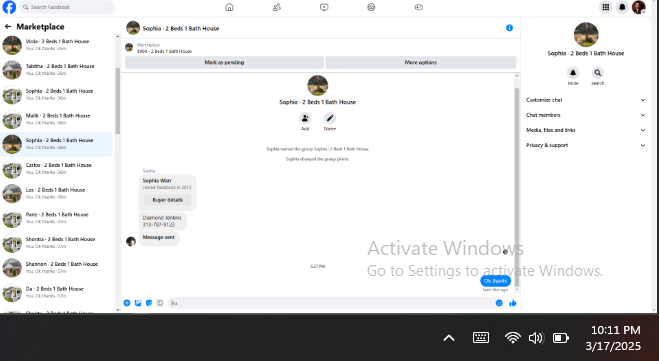
Task: Open the battery status tray icon
Action: pos(561,338)
